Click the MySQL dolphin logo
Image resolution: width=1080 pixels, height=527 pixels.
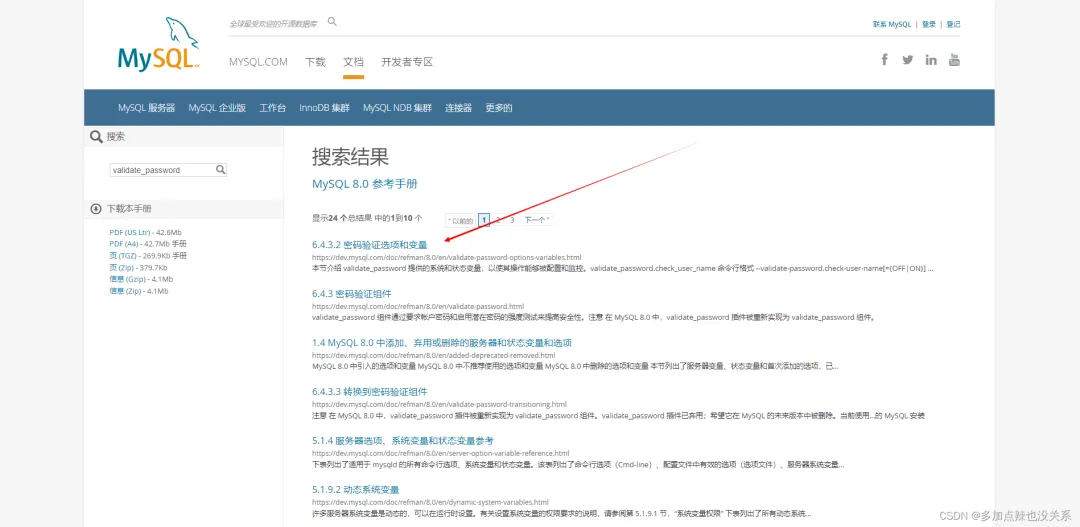pos(159,44)
